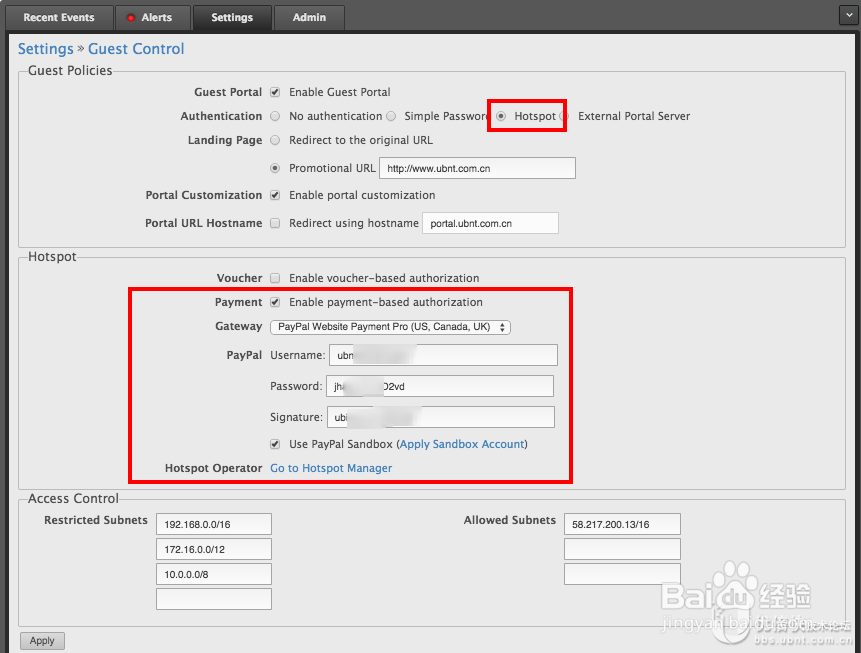
Task: Open Apply Sandbox Account link
Action: click(462, 444)
